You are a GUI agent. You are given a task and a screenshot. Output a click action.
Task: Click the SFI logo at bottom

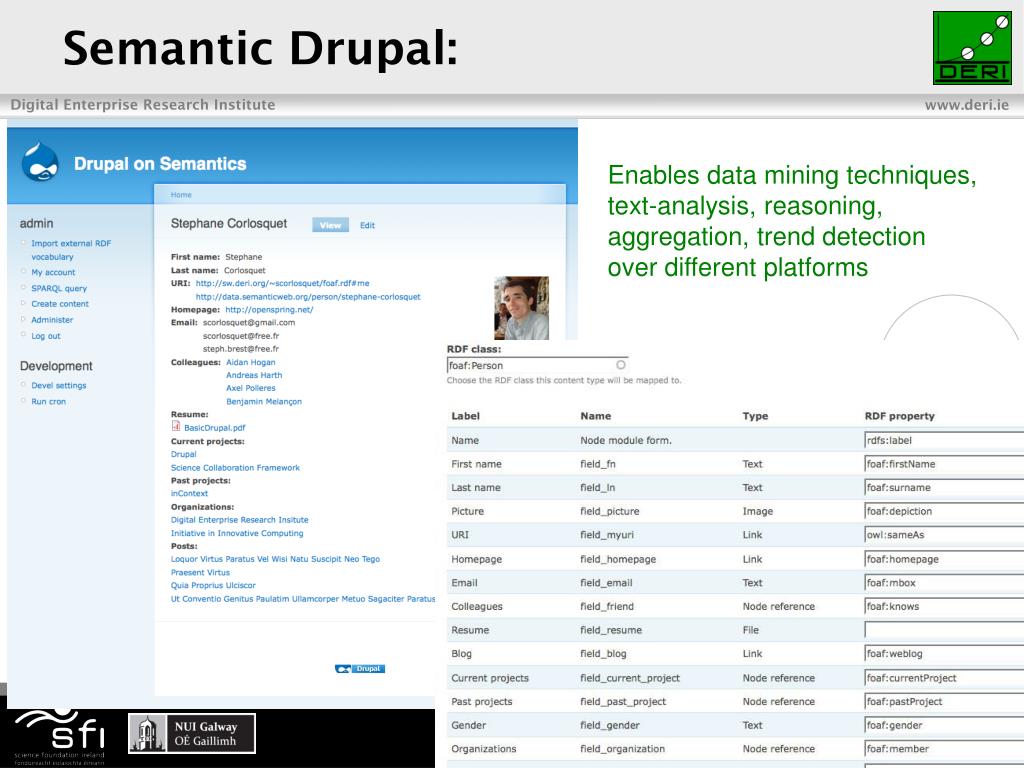[x=60, y=737]
